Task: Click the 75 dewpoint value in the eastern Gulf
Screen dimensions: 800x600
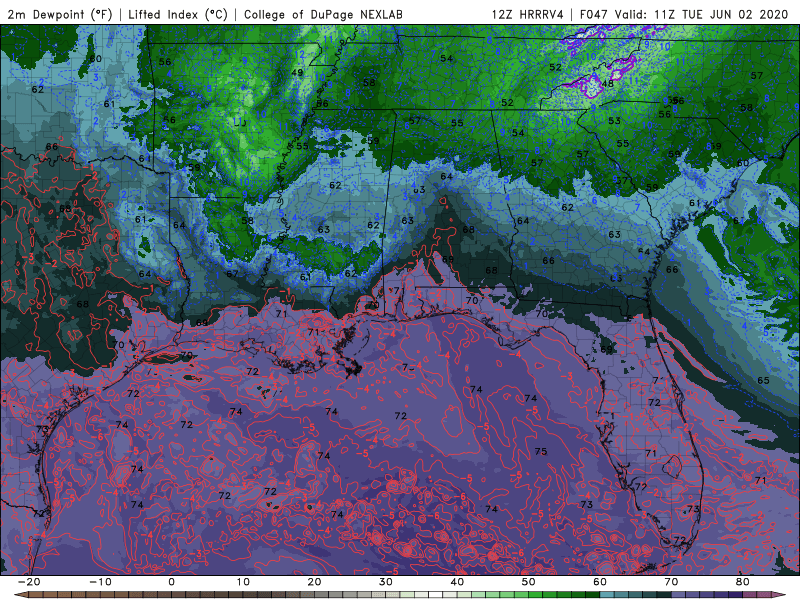Action: (541, 452)
